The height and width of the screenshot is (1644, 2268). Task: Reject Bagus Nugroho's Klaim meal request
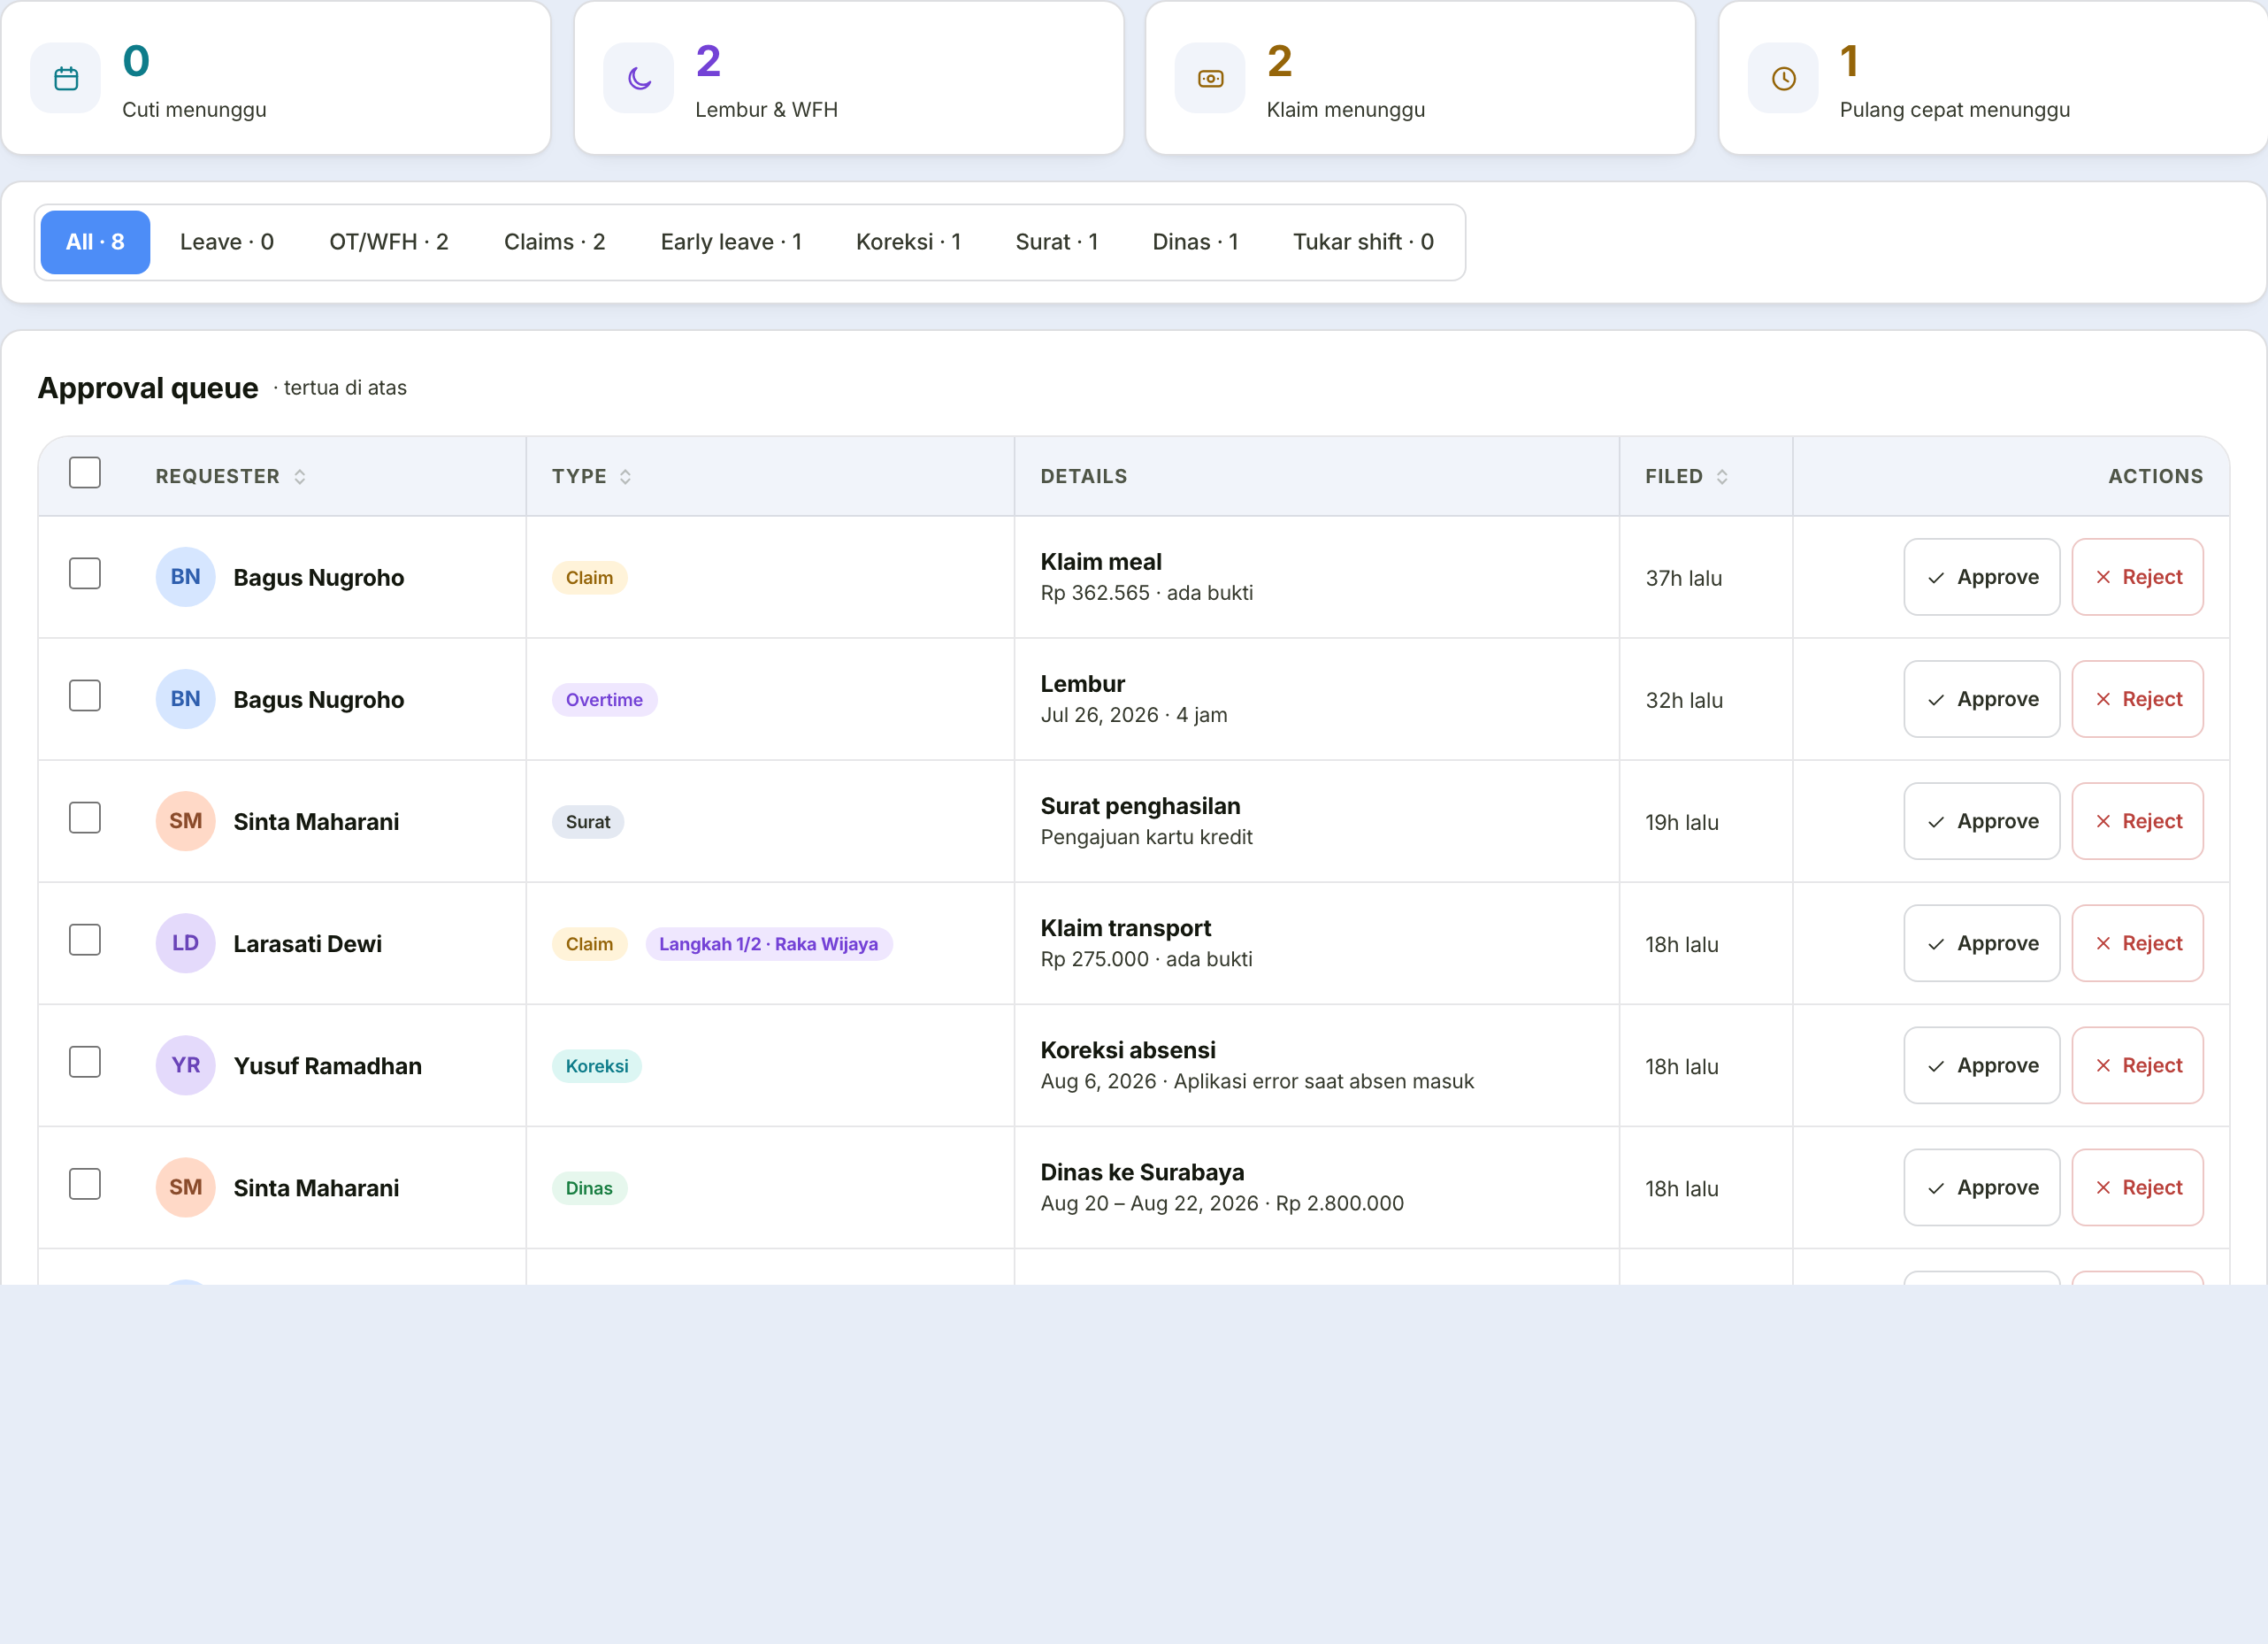2137,577
